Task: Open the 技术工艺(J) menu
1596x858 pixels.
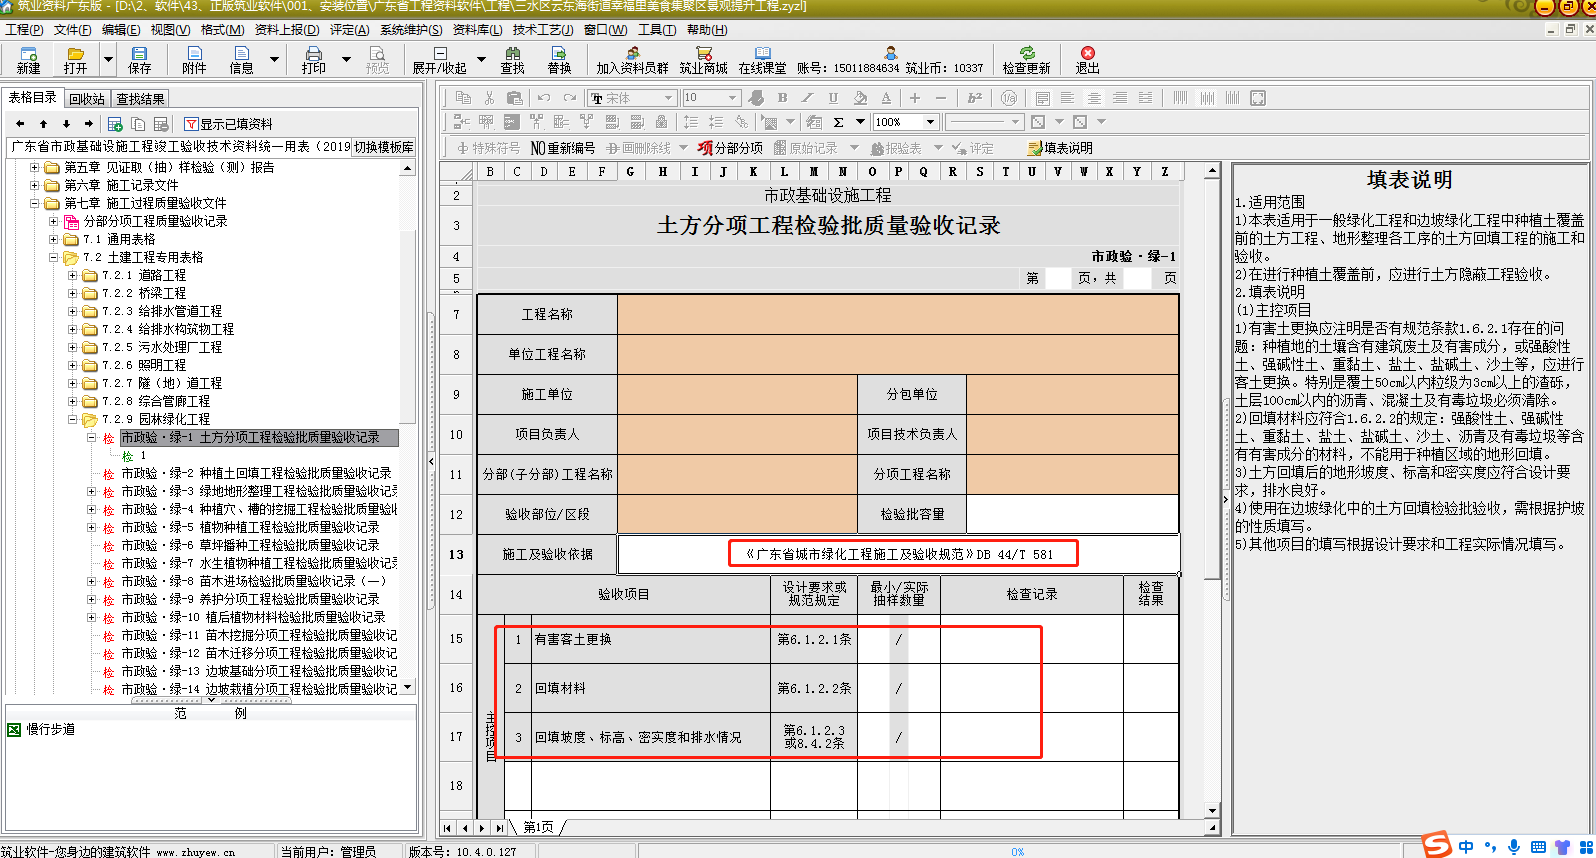Action: (x=543, y=29)
